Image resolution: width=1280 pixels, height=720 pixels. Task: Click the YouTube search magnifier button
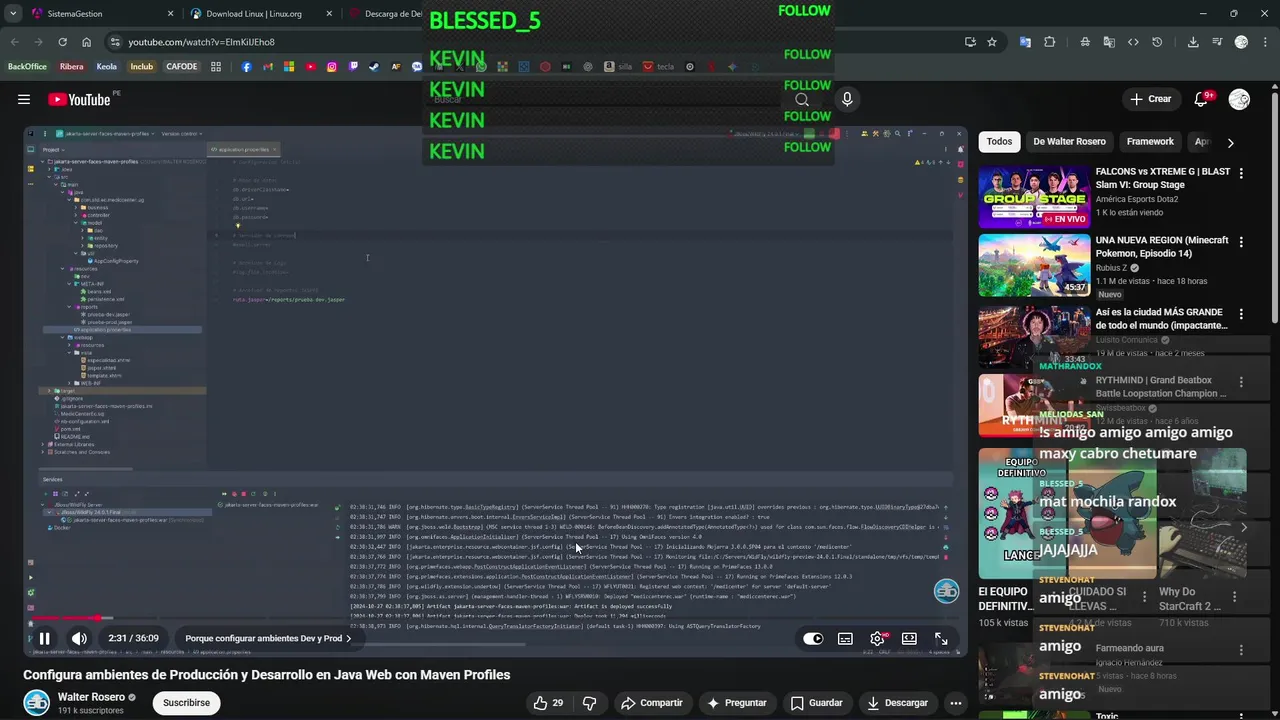pos(802,99)
